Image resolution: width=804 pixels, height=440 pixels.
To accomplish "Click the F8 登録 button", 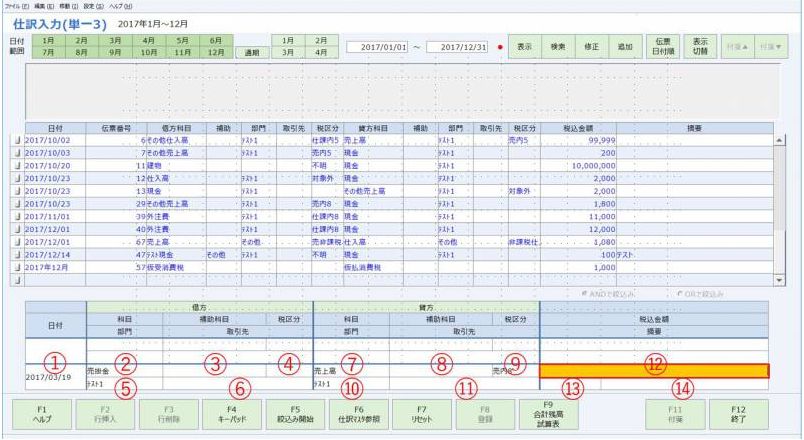I will [485, 414].
